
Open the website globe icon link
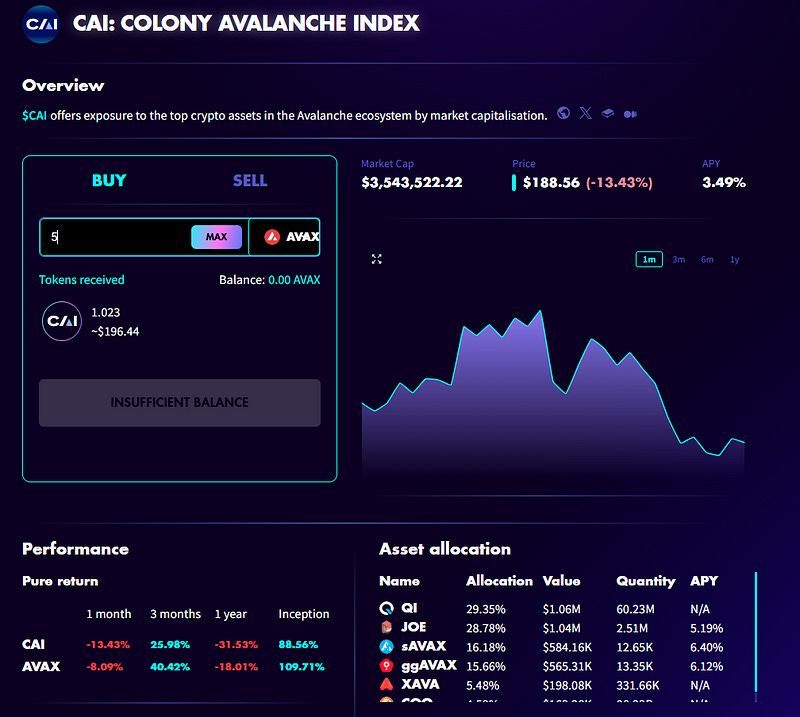pos(563,113)
